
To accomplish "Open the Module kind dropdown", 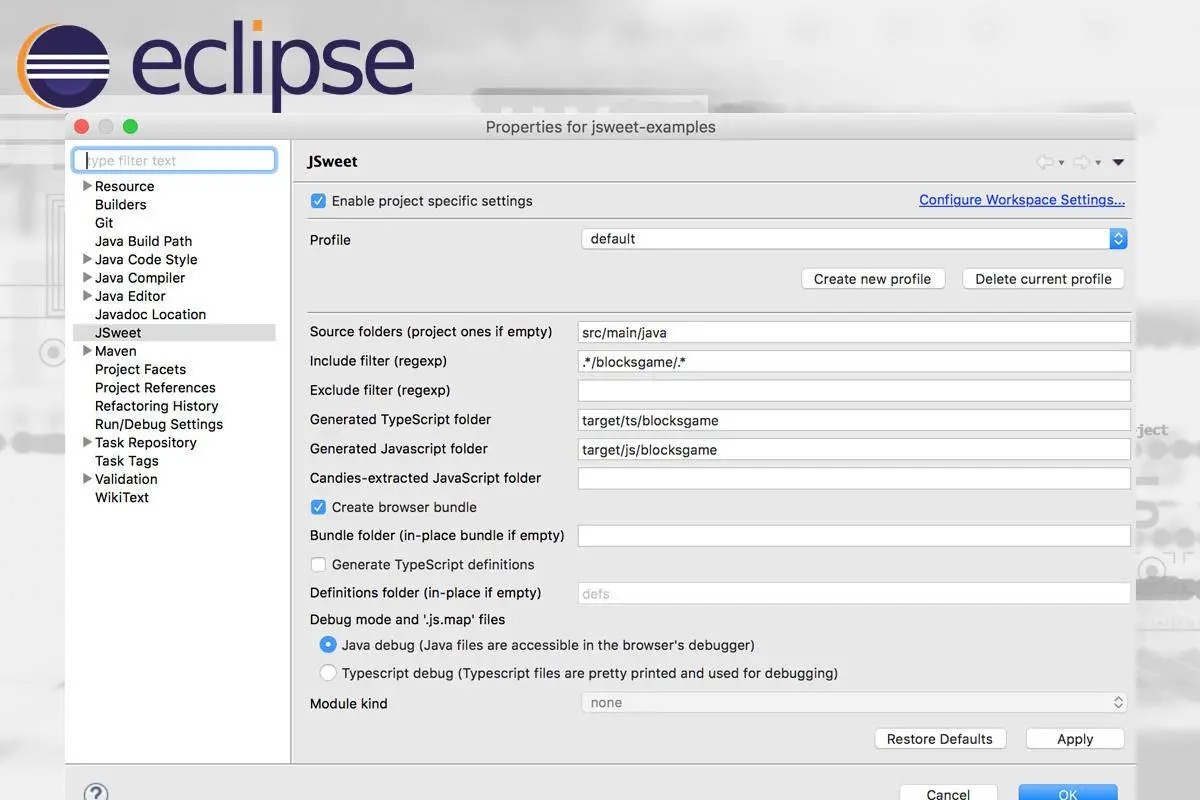I will pos(854,703).
